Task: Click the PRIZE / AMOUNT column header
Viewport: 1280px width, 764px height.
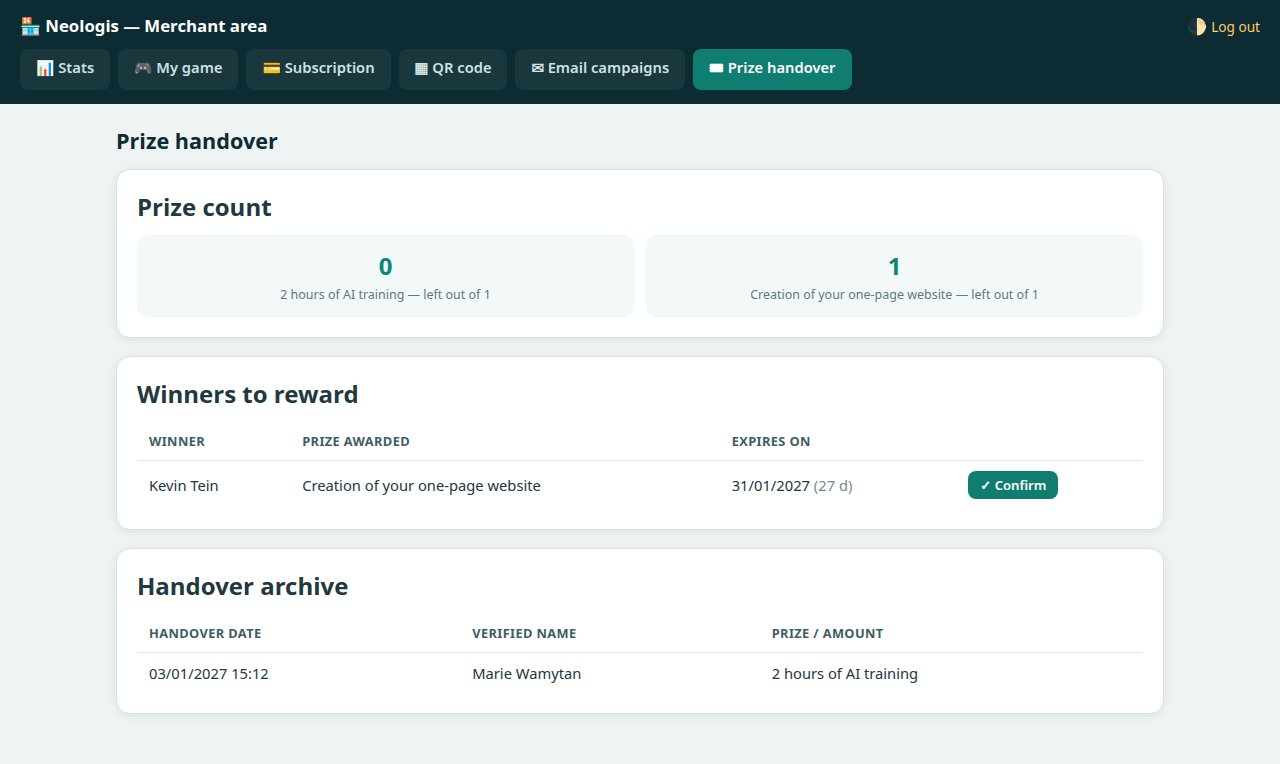Action: (x=827, y=634)
